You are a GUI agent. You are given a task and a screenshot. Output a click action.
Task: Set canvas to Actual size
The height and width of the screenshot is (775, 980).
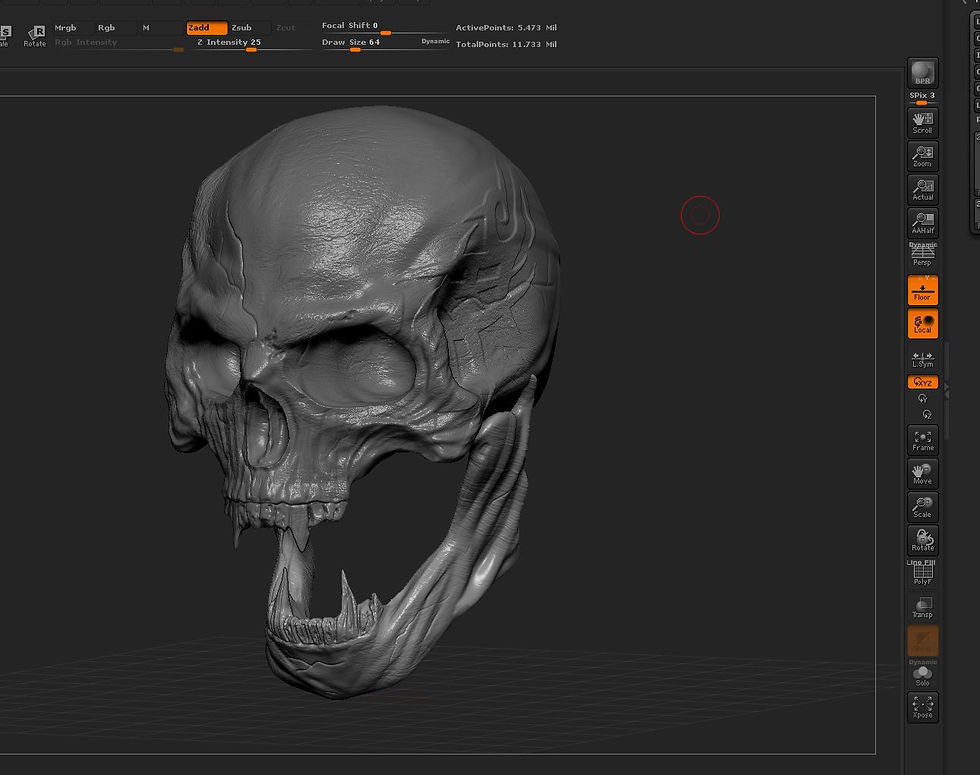[922, 189]
